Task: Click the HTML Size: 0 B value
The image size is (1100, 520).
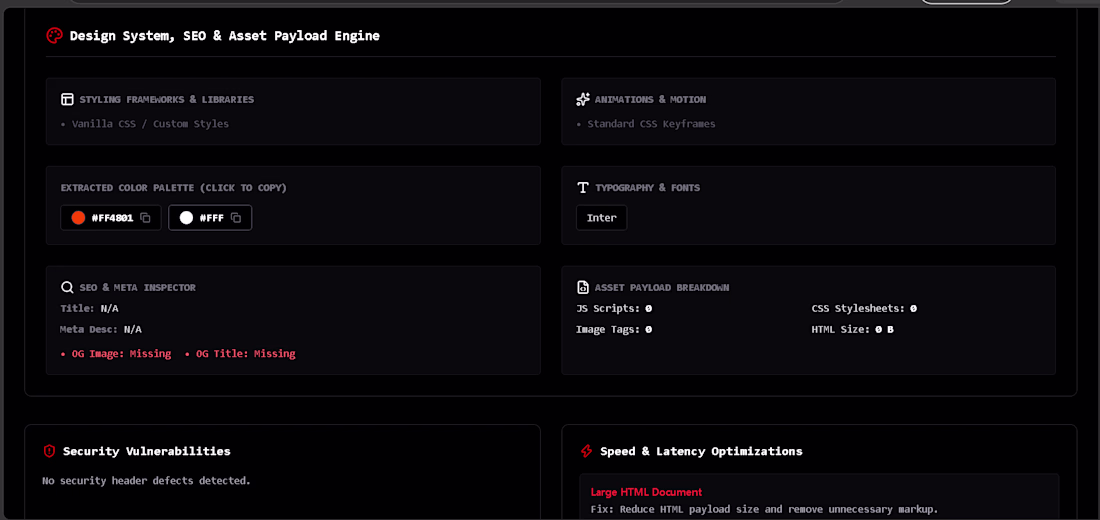Action: [852, 328]
